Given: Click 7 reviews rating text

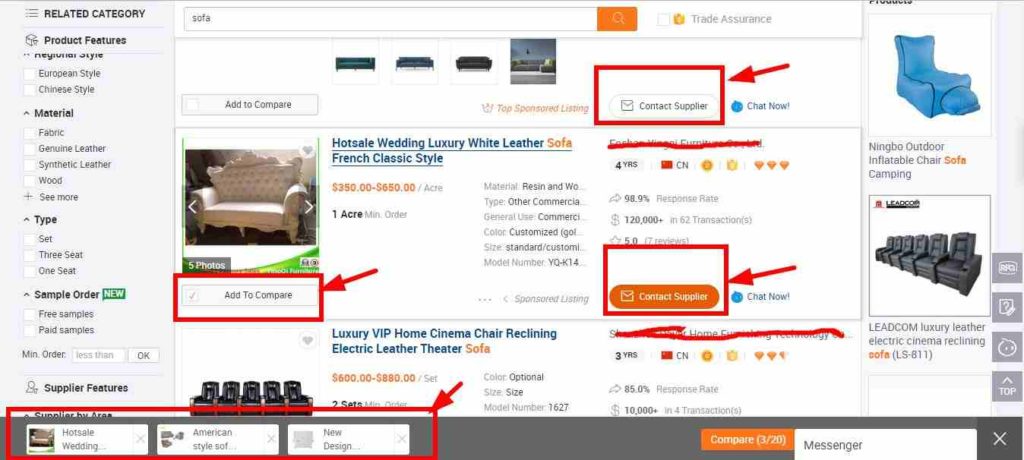Looking at the screenshot, I should (x=666, y=241).
